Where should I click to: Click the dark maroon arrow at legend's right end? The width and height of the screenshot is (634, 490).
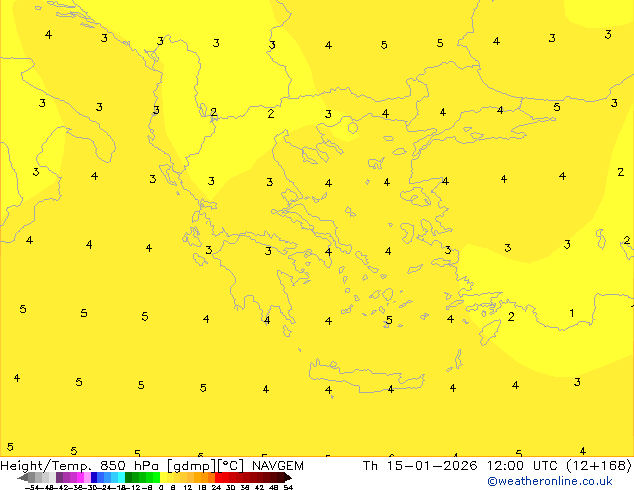coord(288,478)
